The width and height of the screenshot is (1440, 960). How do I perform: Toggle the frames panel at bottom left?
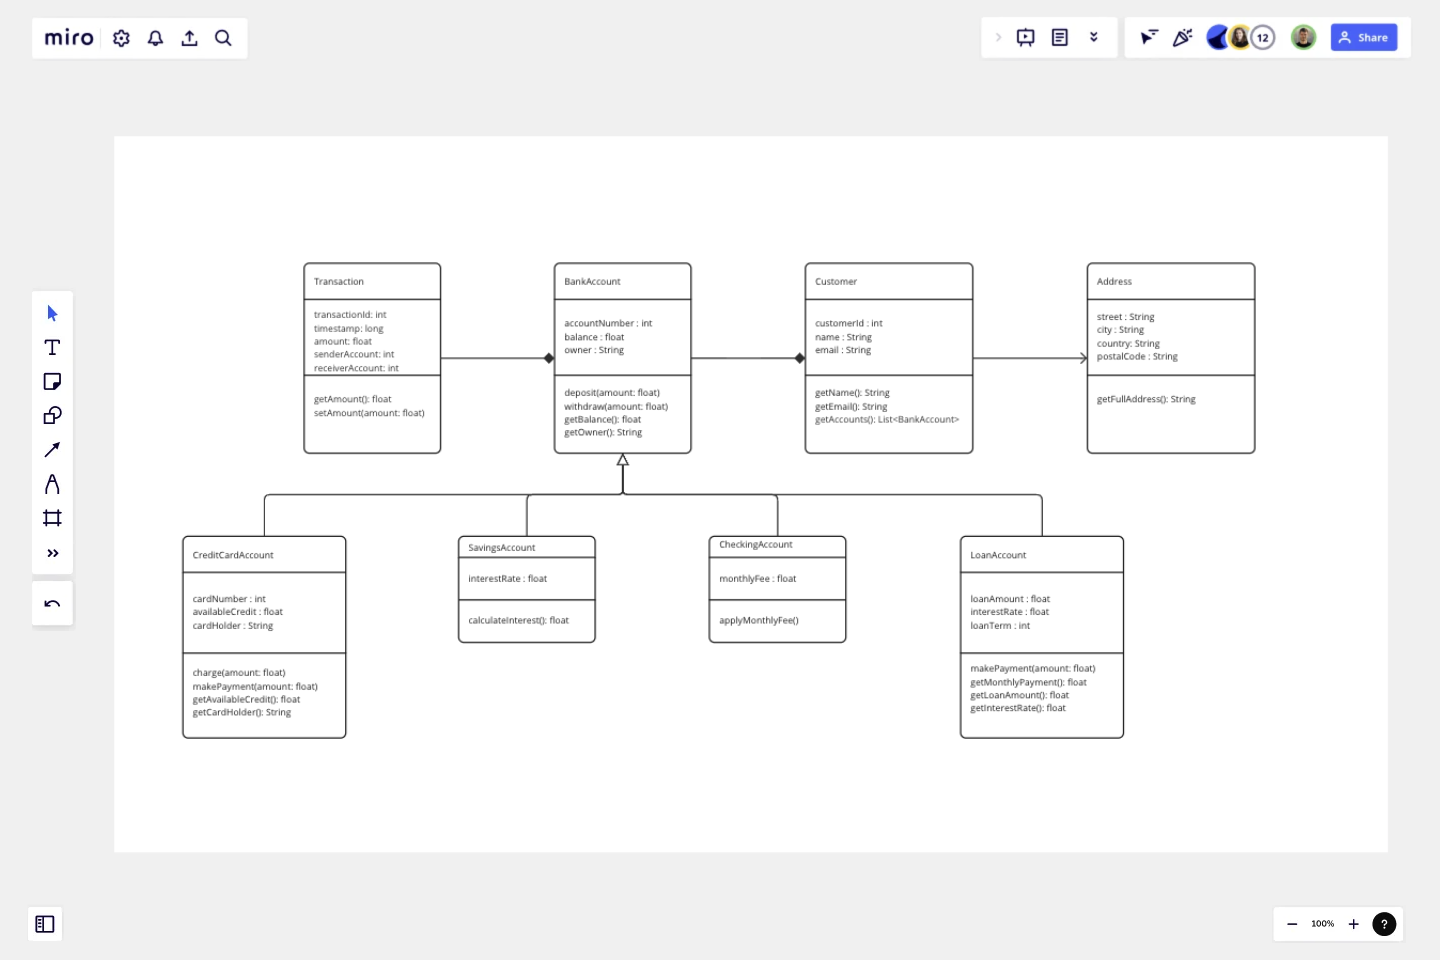[x=44, y=924]
